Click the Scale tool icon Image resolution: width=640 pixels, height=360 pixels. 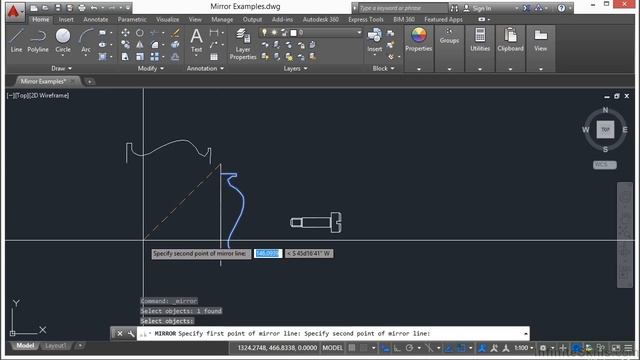pos(140,57)
